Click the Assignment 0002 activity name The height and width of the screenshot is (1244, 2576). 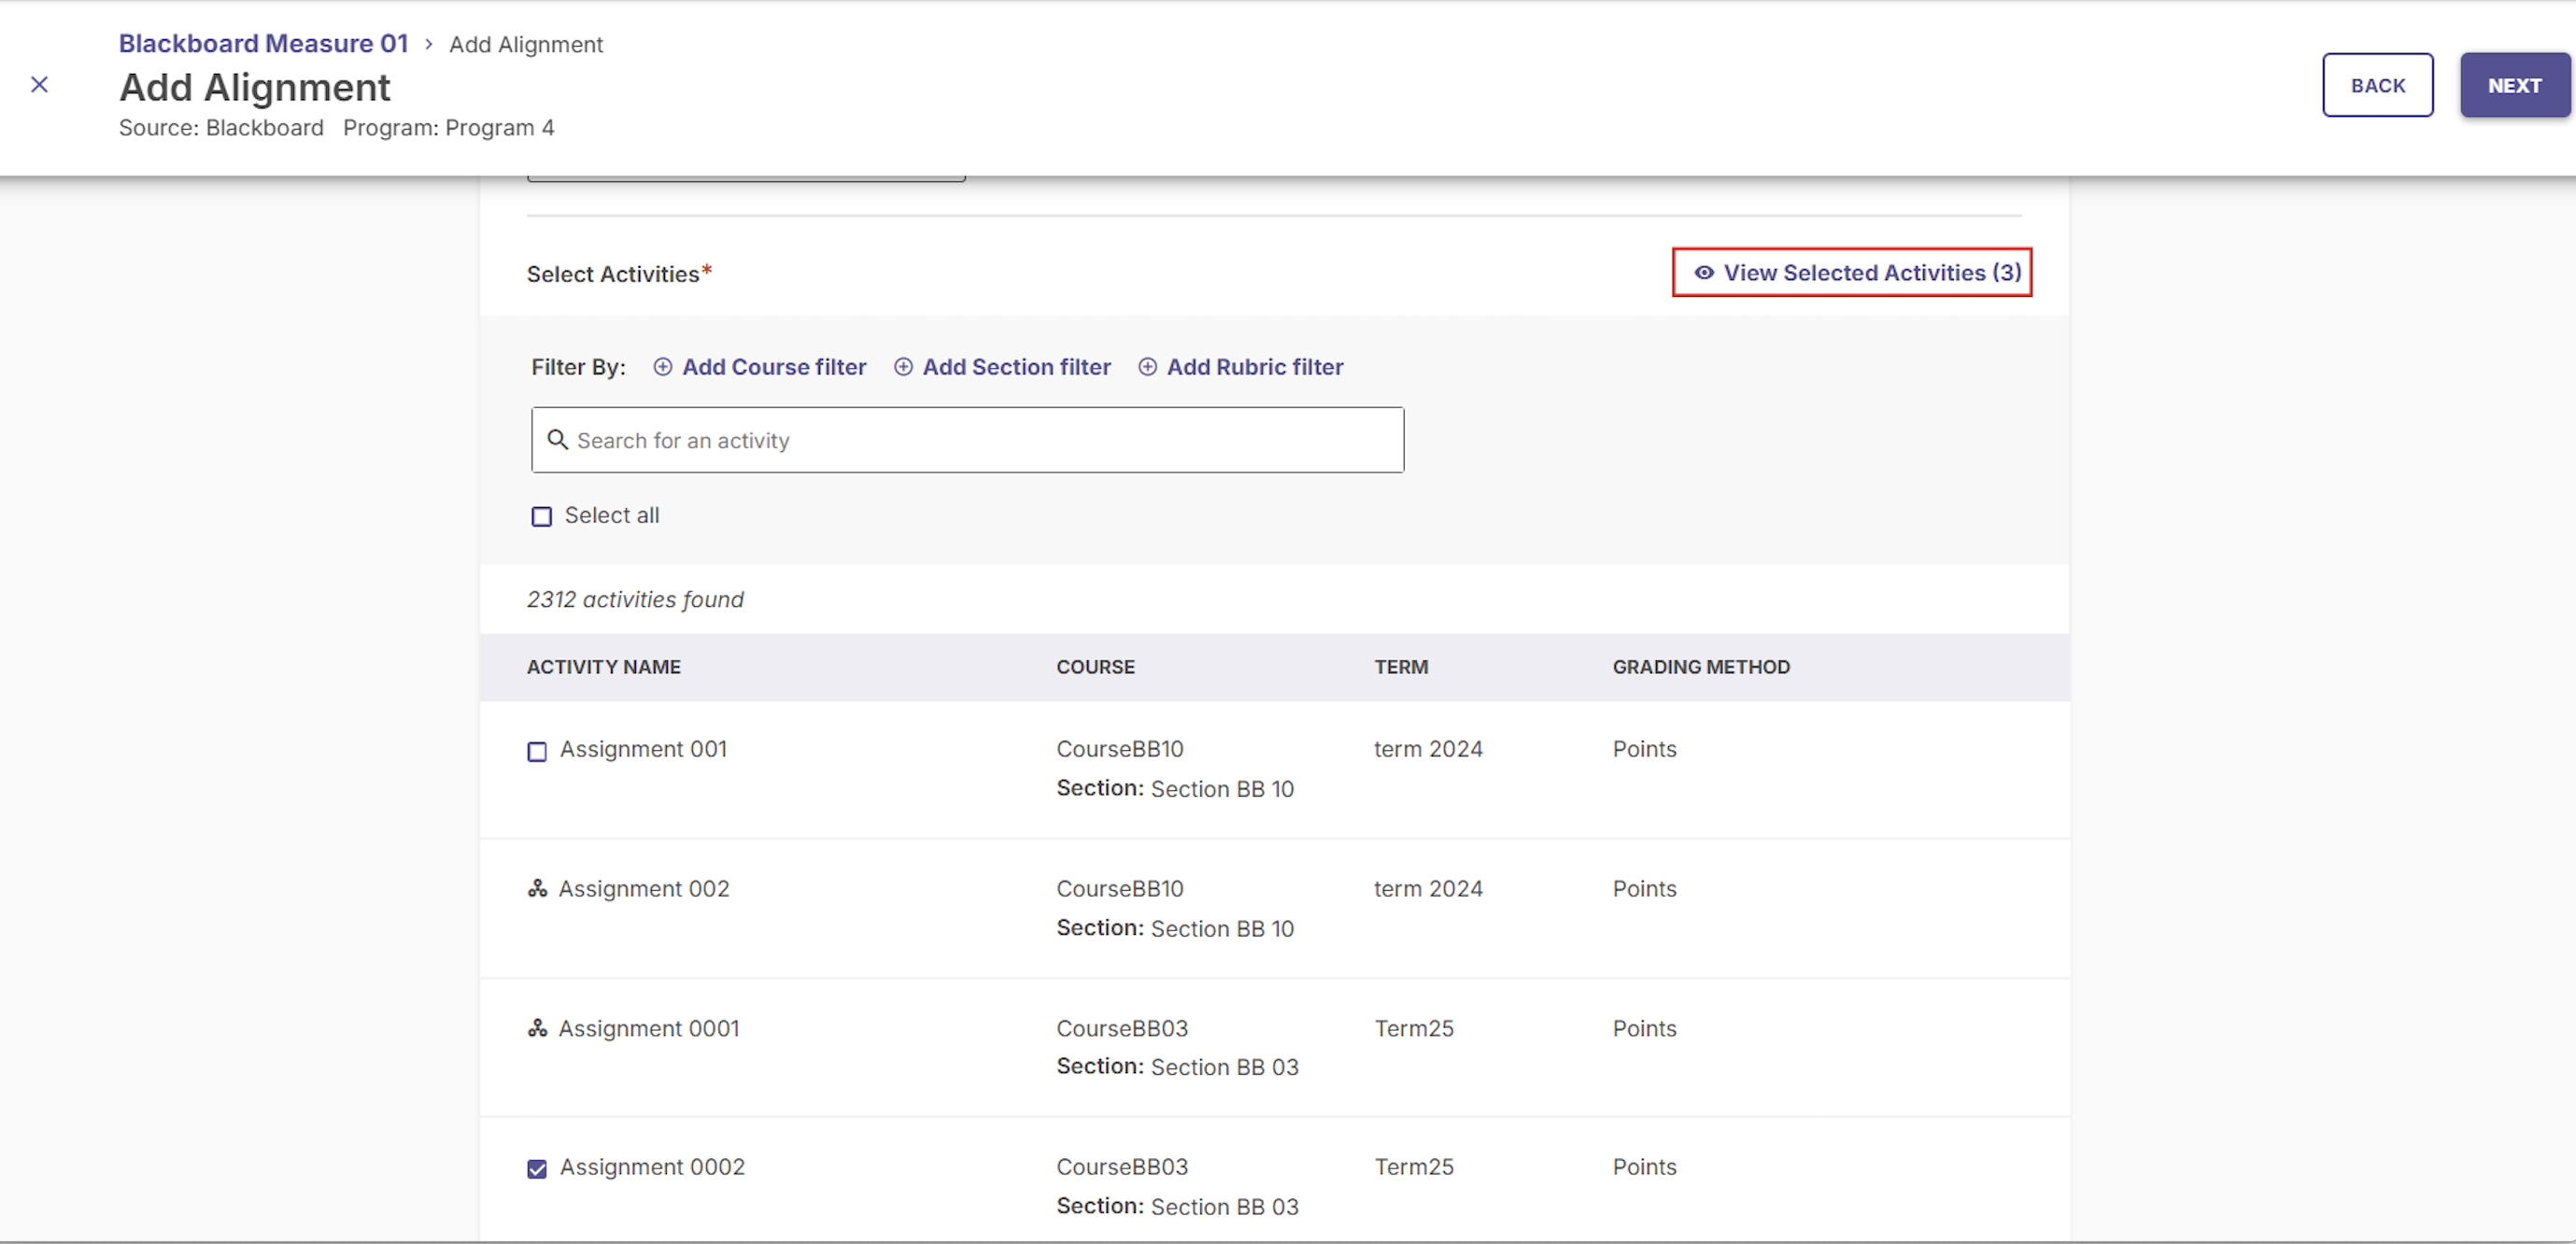point(652,1167)
